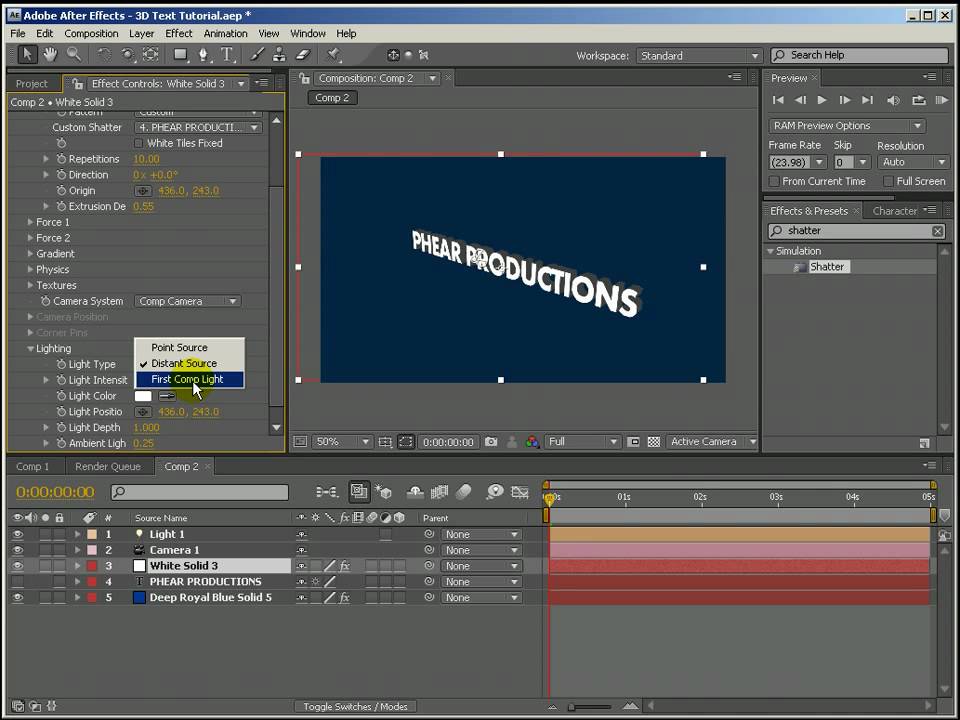960x720 pixels.
Task: Show the PHEAR PRODUCTIONS layer
Action: (18, 582)
